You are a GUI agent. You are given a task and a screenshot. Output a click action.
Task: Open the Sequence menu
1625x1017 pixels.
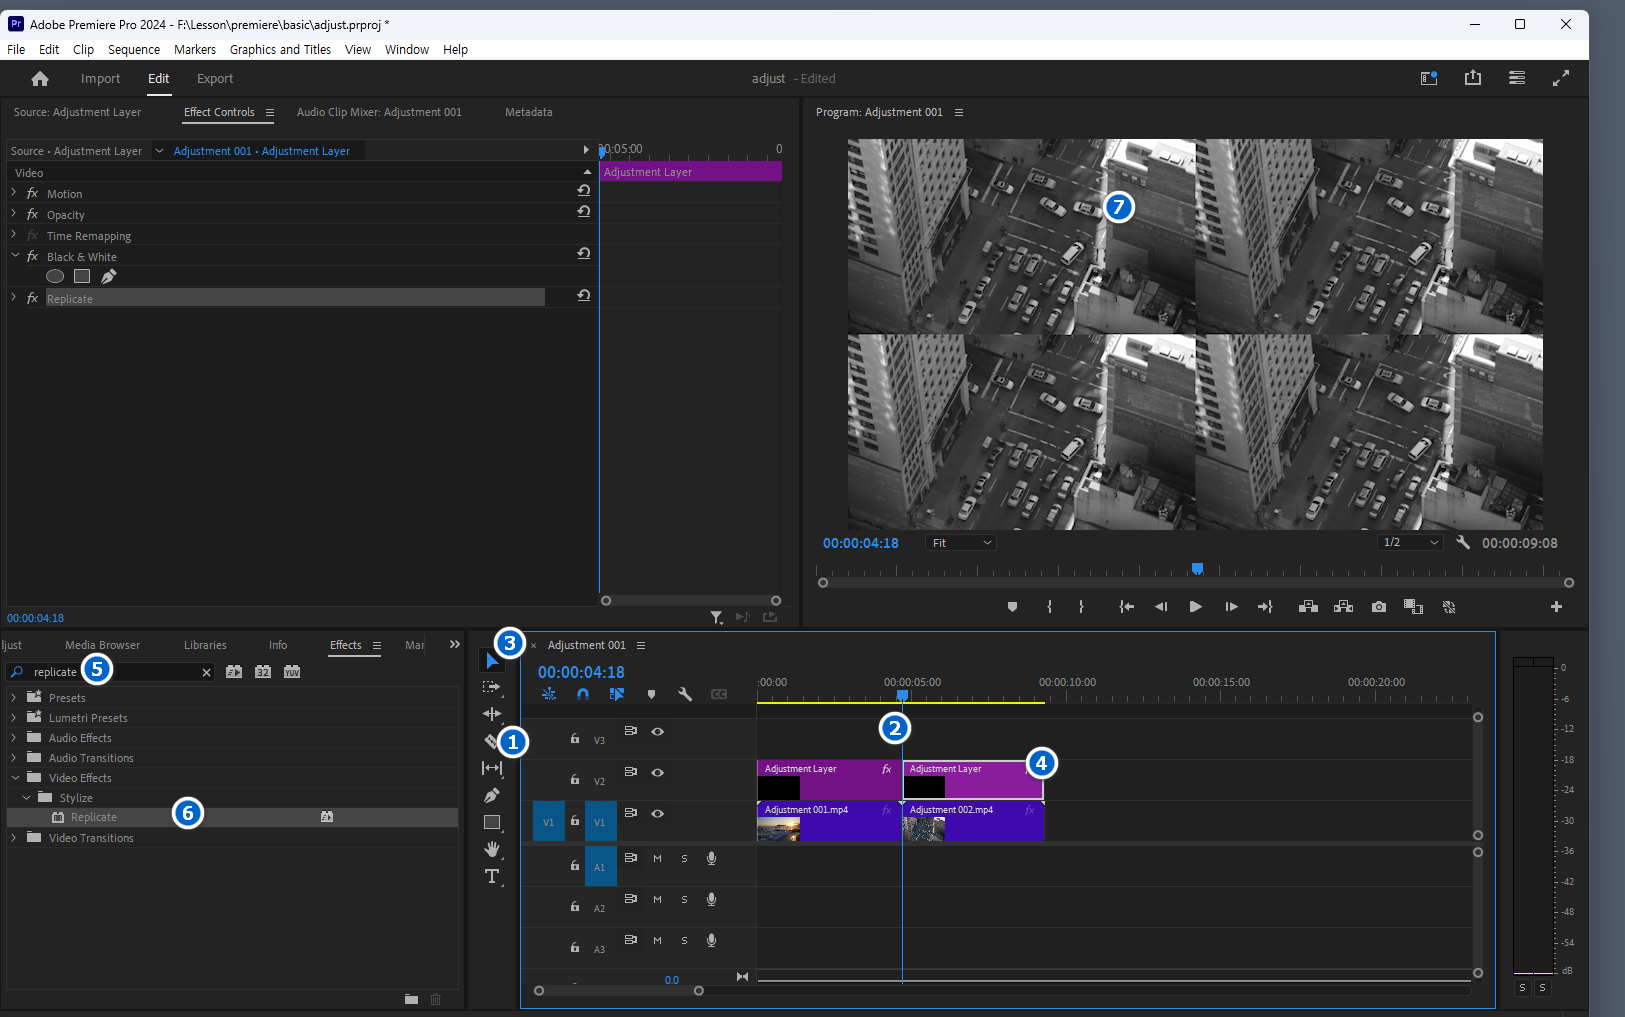tap(133, 50)
